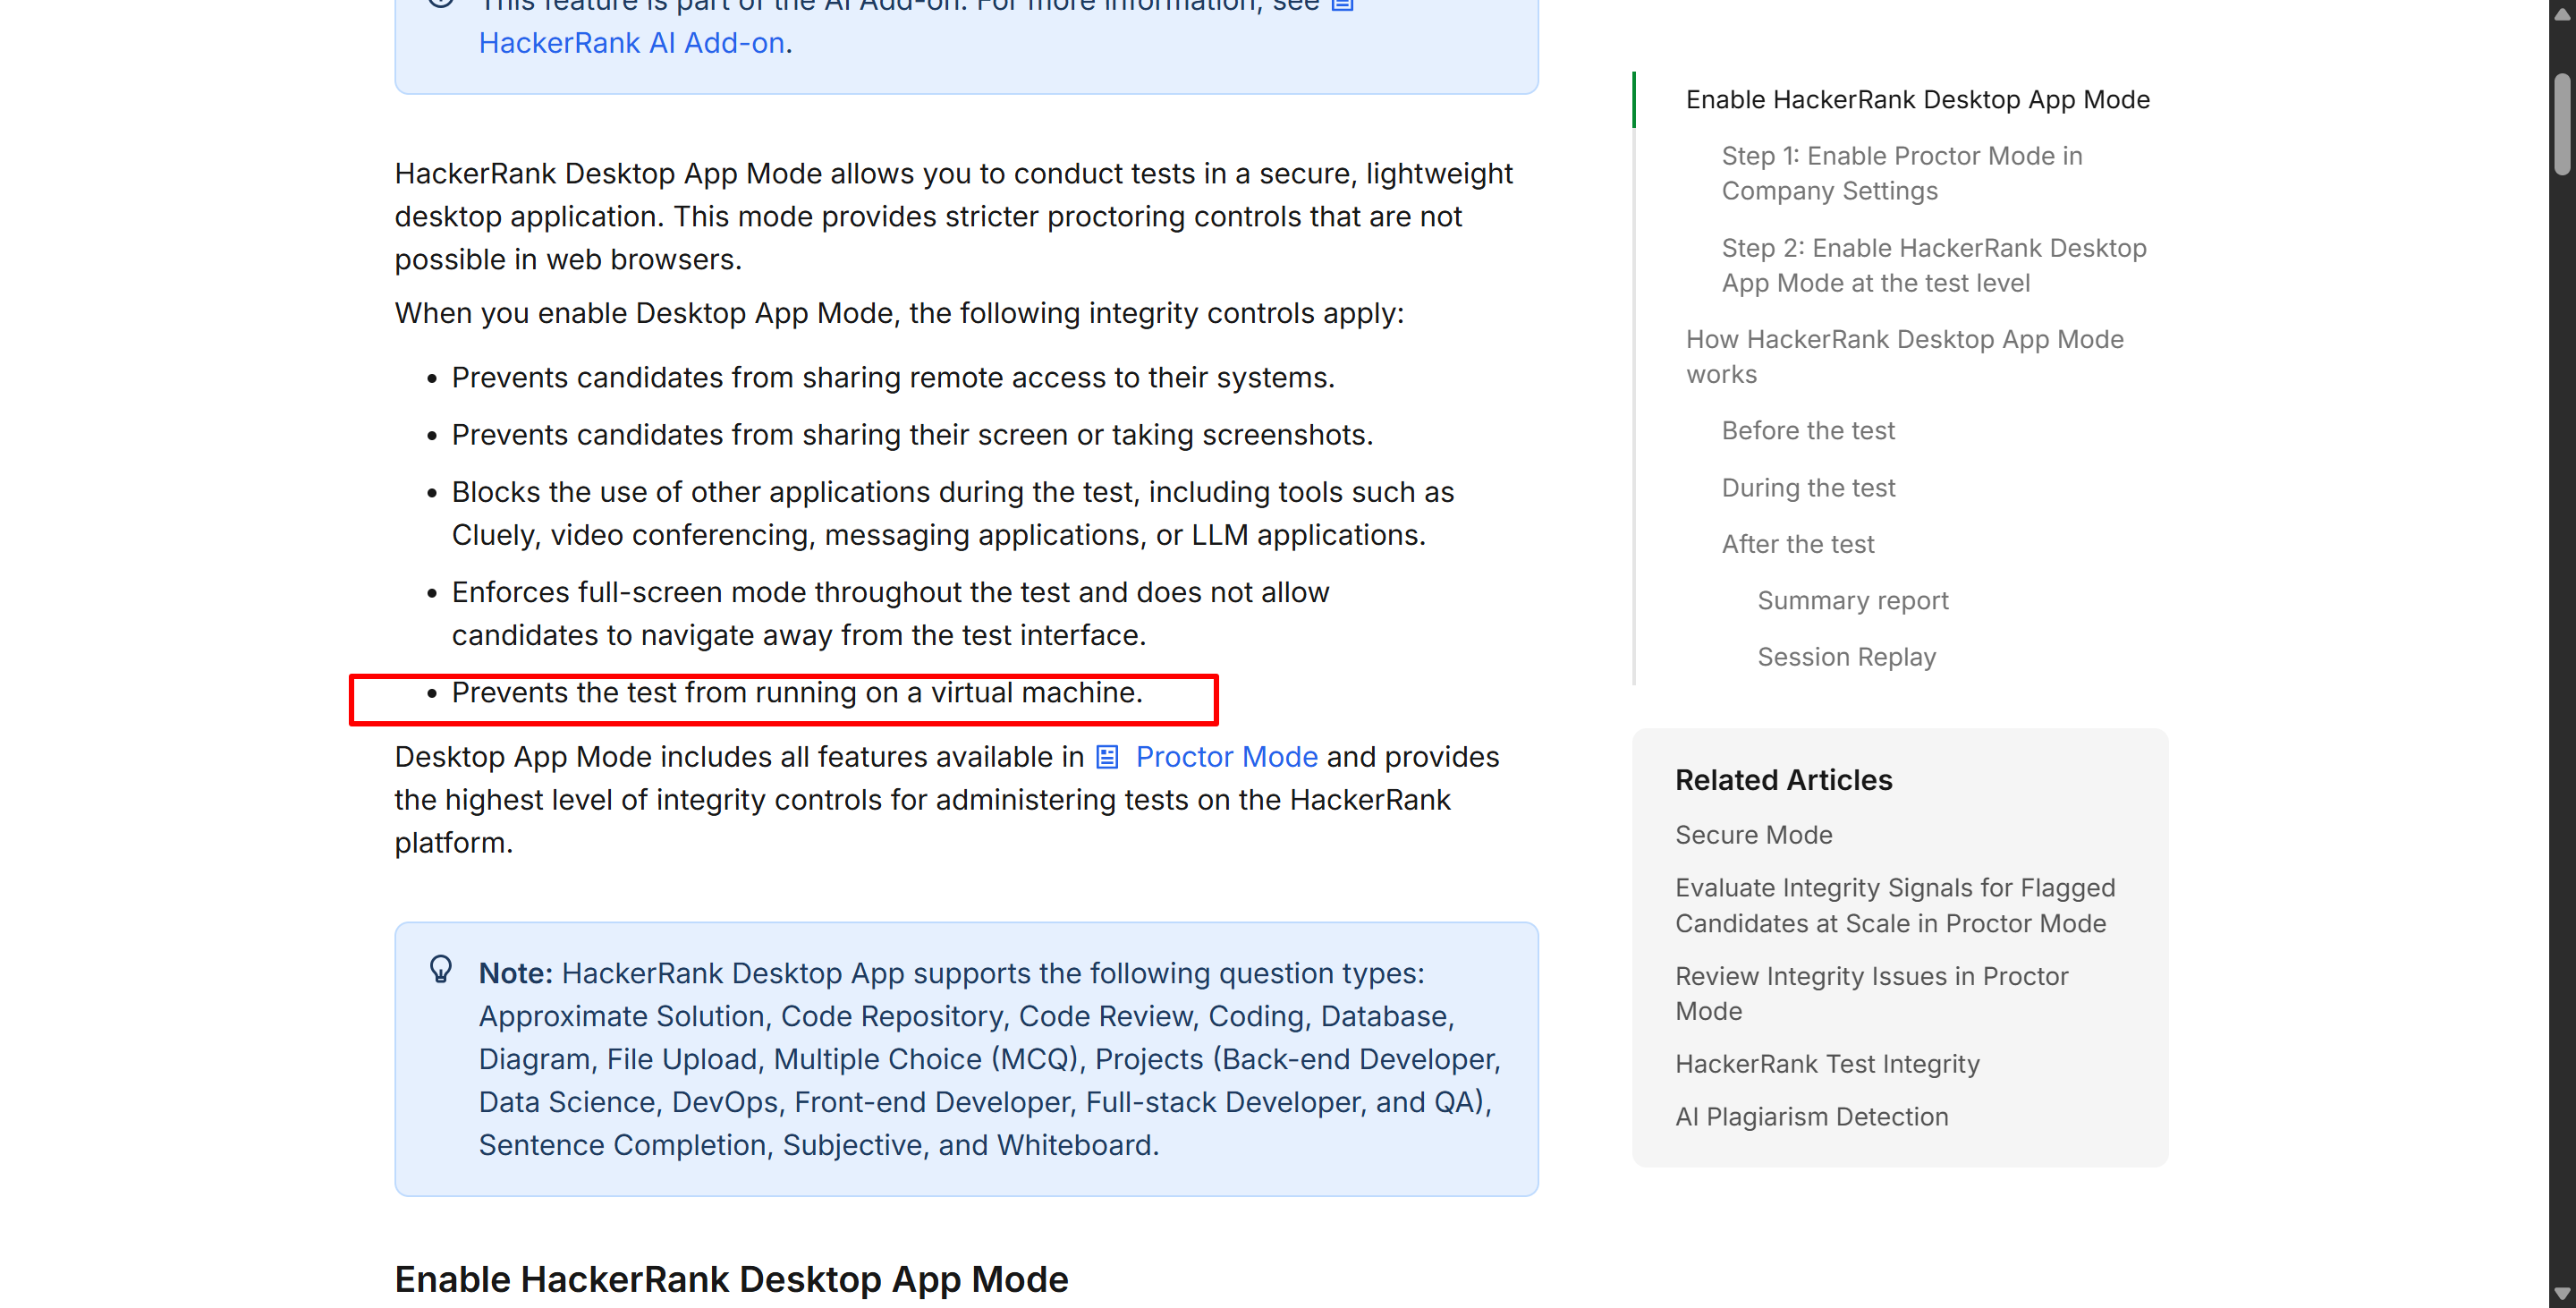Viewport: 2576px width, 1308px height.
Task: Navigate to During the test section
Action: click(1807, 487)
